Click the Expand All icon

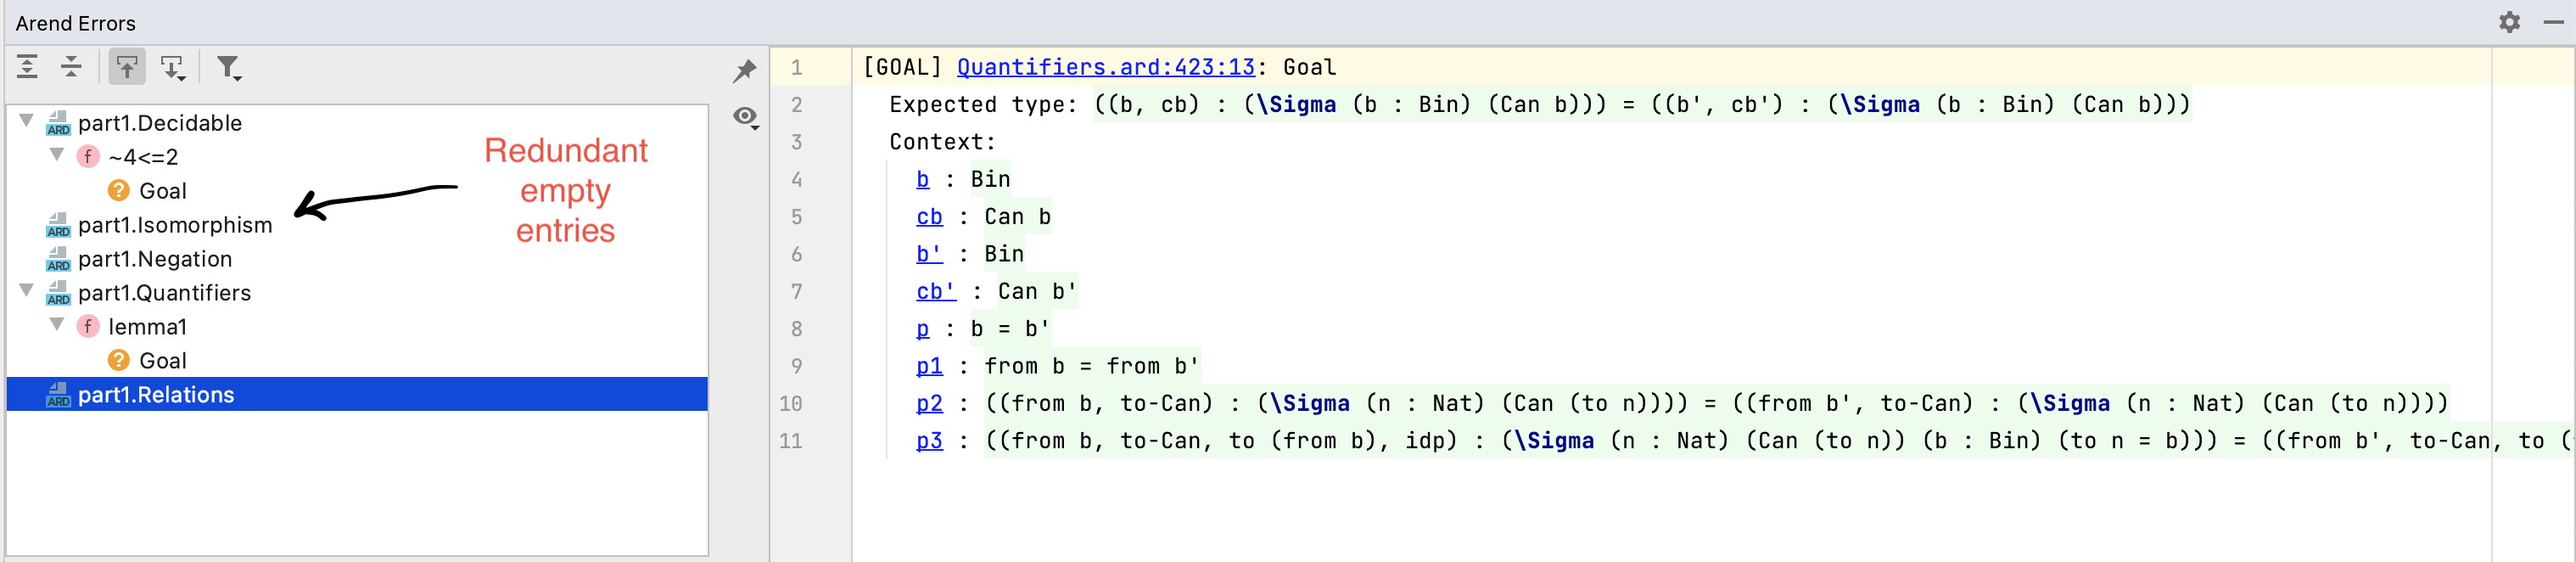28,67
